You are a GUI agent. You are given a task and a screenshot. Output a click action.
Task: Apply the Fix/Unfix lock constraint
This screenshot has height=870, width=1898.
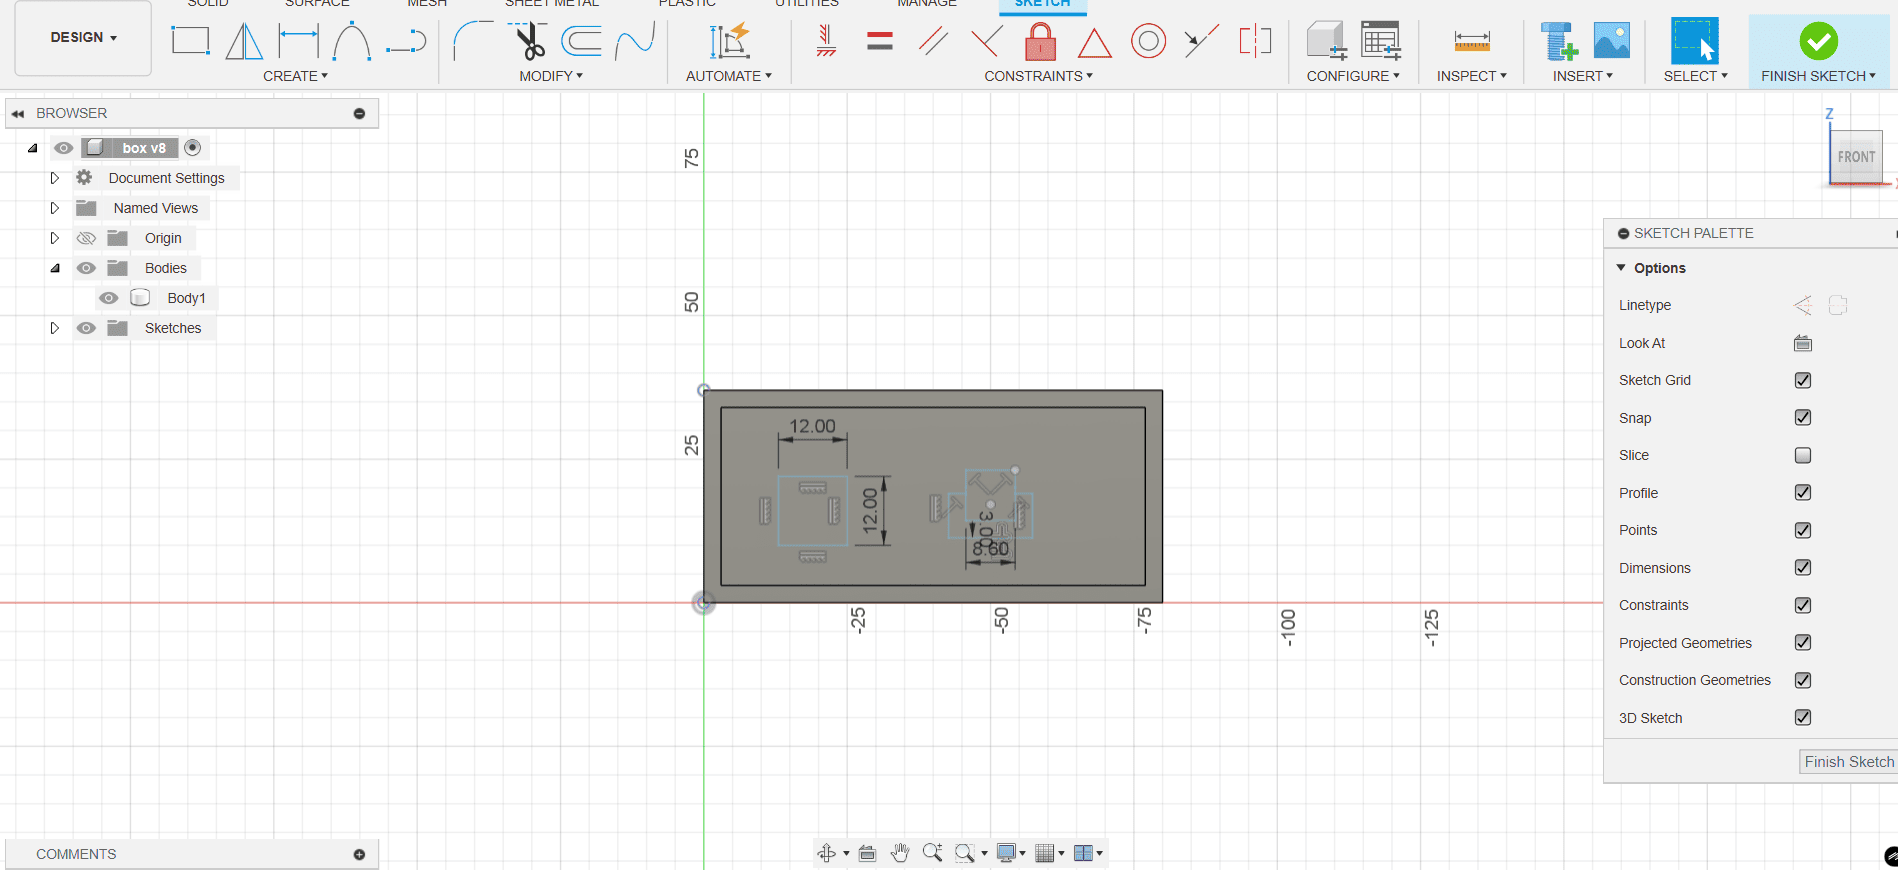click(x=1041, y=41)
